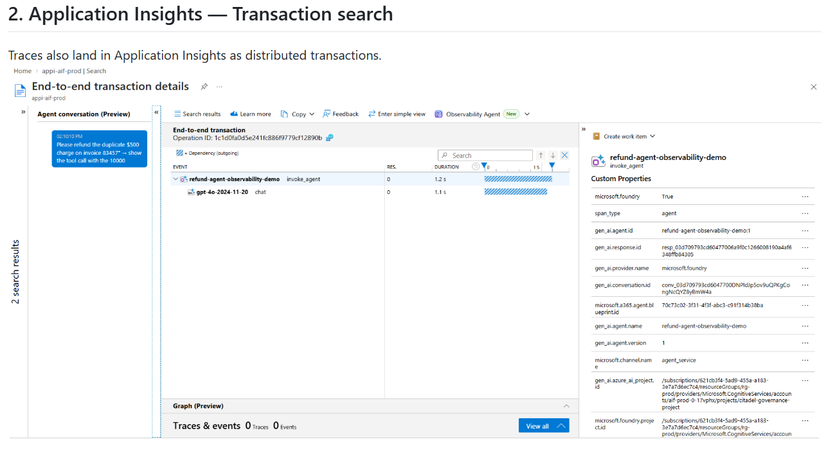This screenshot has height=451, width=826.
Task: Select the right duration filter handle
Action: [x=552, y=166]
